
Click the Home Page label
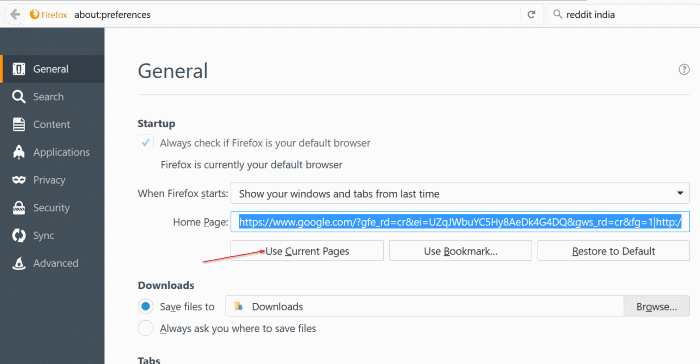point(201,222)
